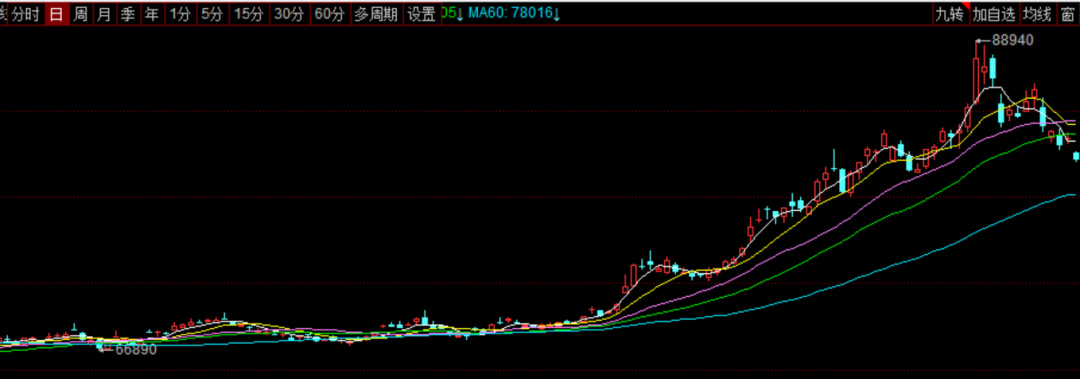Switch chart to 周 weekly period
Screen dimensions: 1080x379
click(81, 14)
